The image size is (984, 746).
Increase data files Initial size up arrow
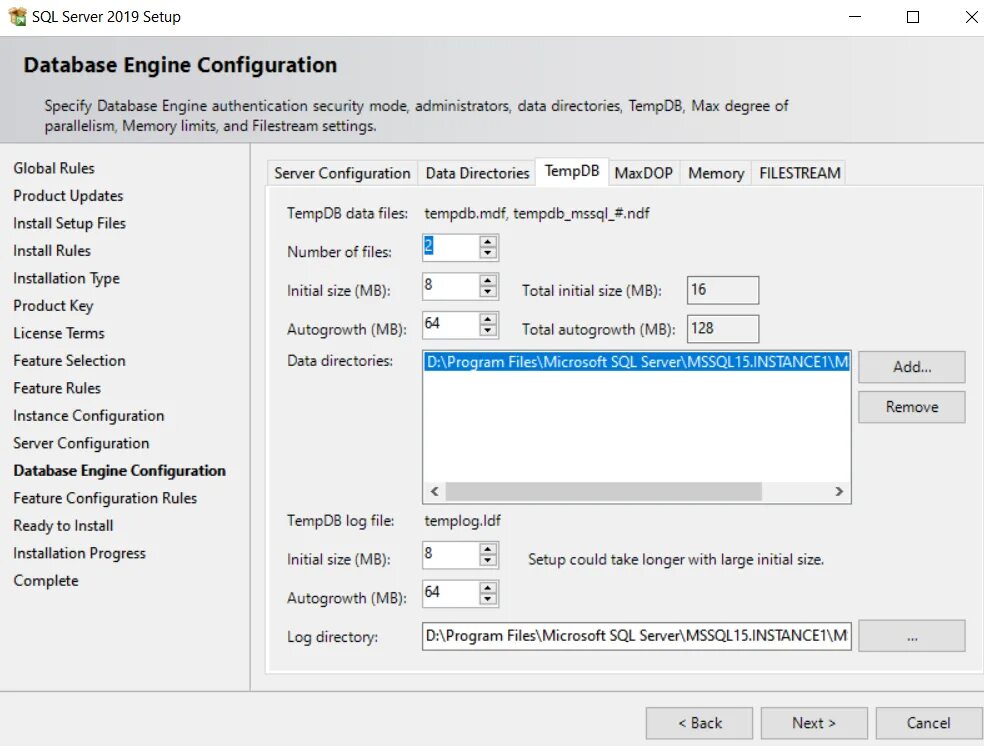(x=488, y=280)
